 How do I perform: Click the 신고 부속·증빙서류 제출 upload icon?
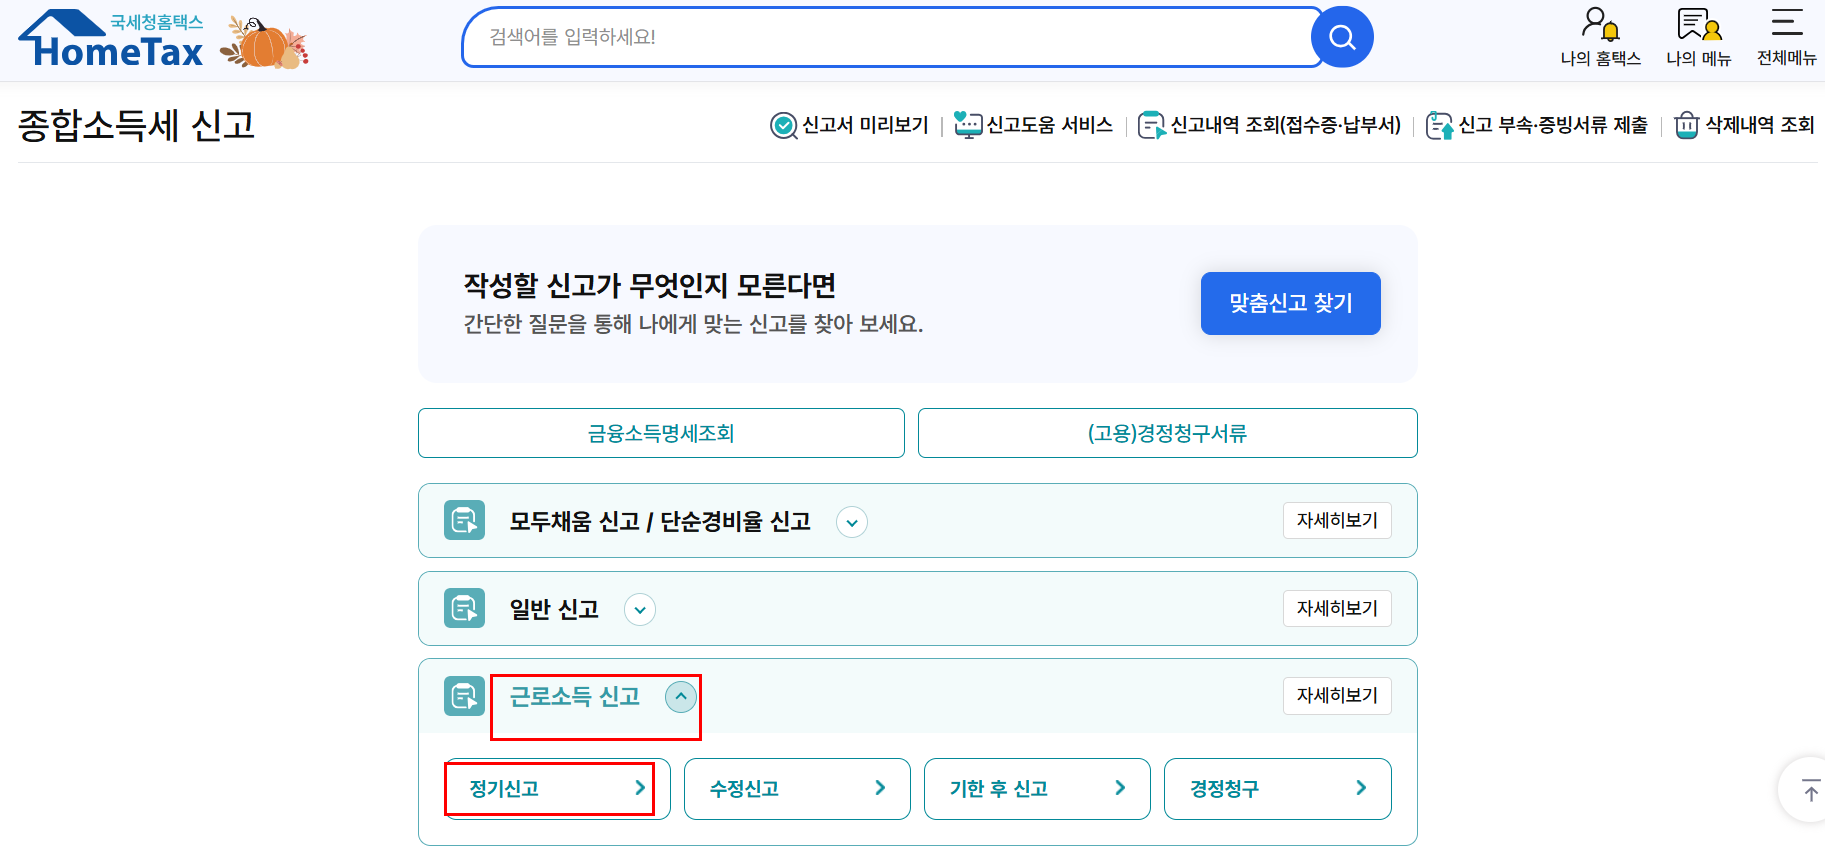point(1439,125)
